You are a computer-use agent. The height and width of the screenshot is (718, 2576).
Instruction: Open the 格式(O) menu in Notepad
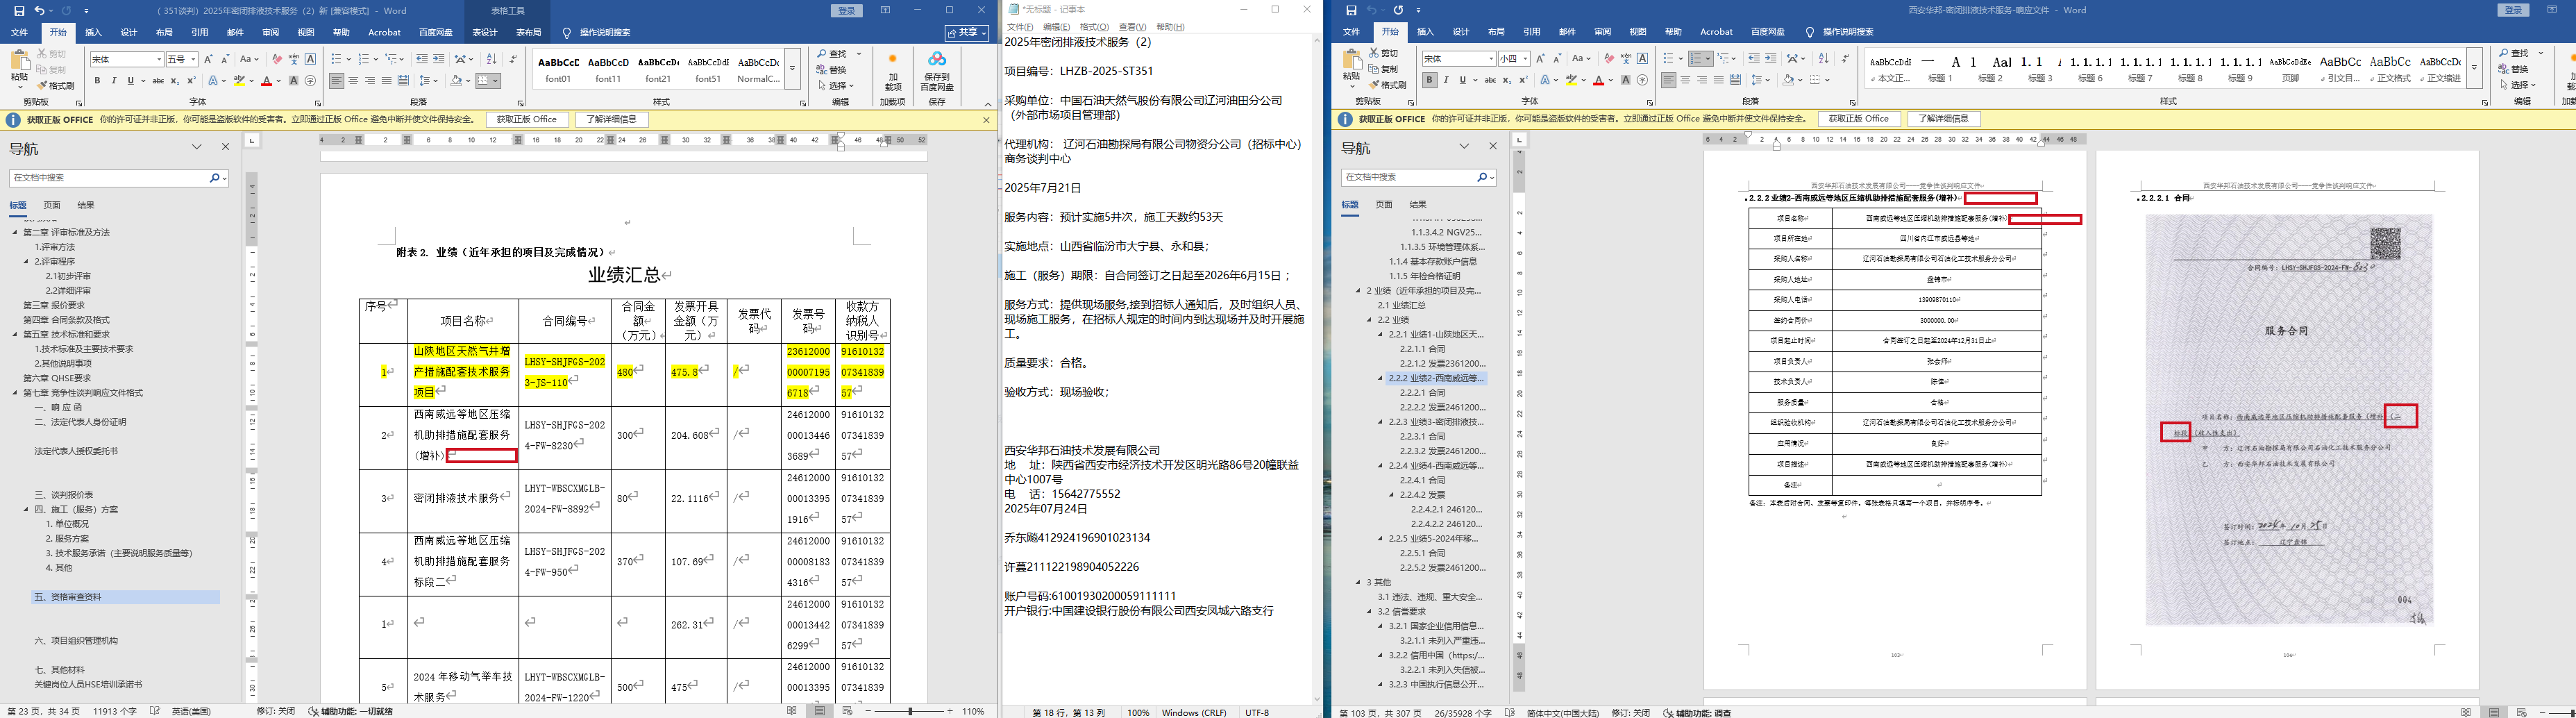click(1094, 27)
